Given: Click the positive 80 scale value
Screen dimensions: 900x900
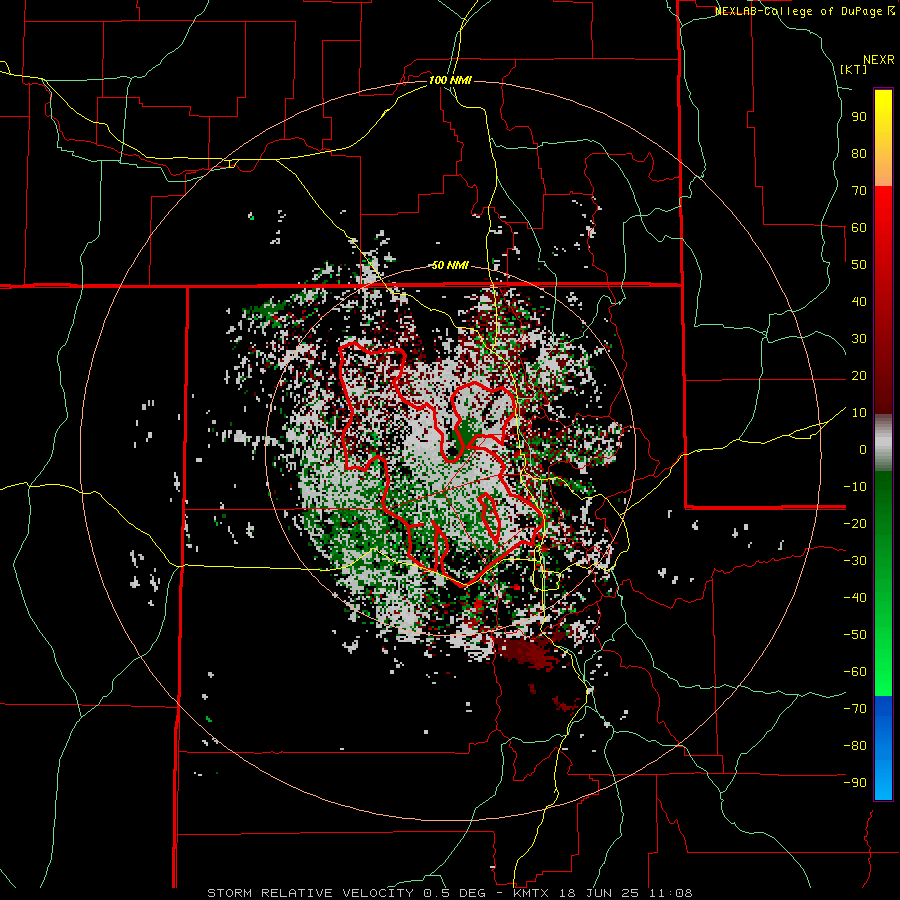Looking at the screenshot, I should 859,154.
